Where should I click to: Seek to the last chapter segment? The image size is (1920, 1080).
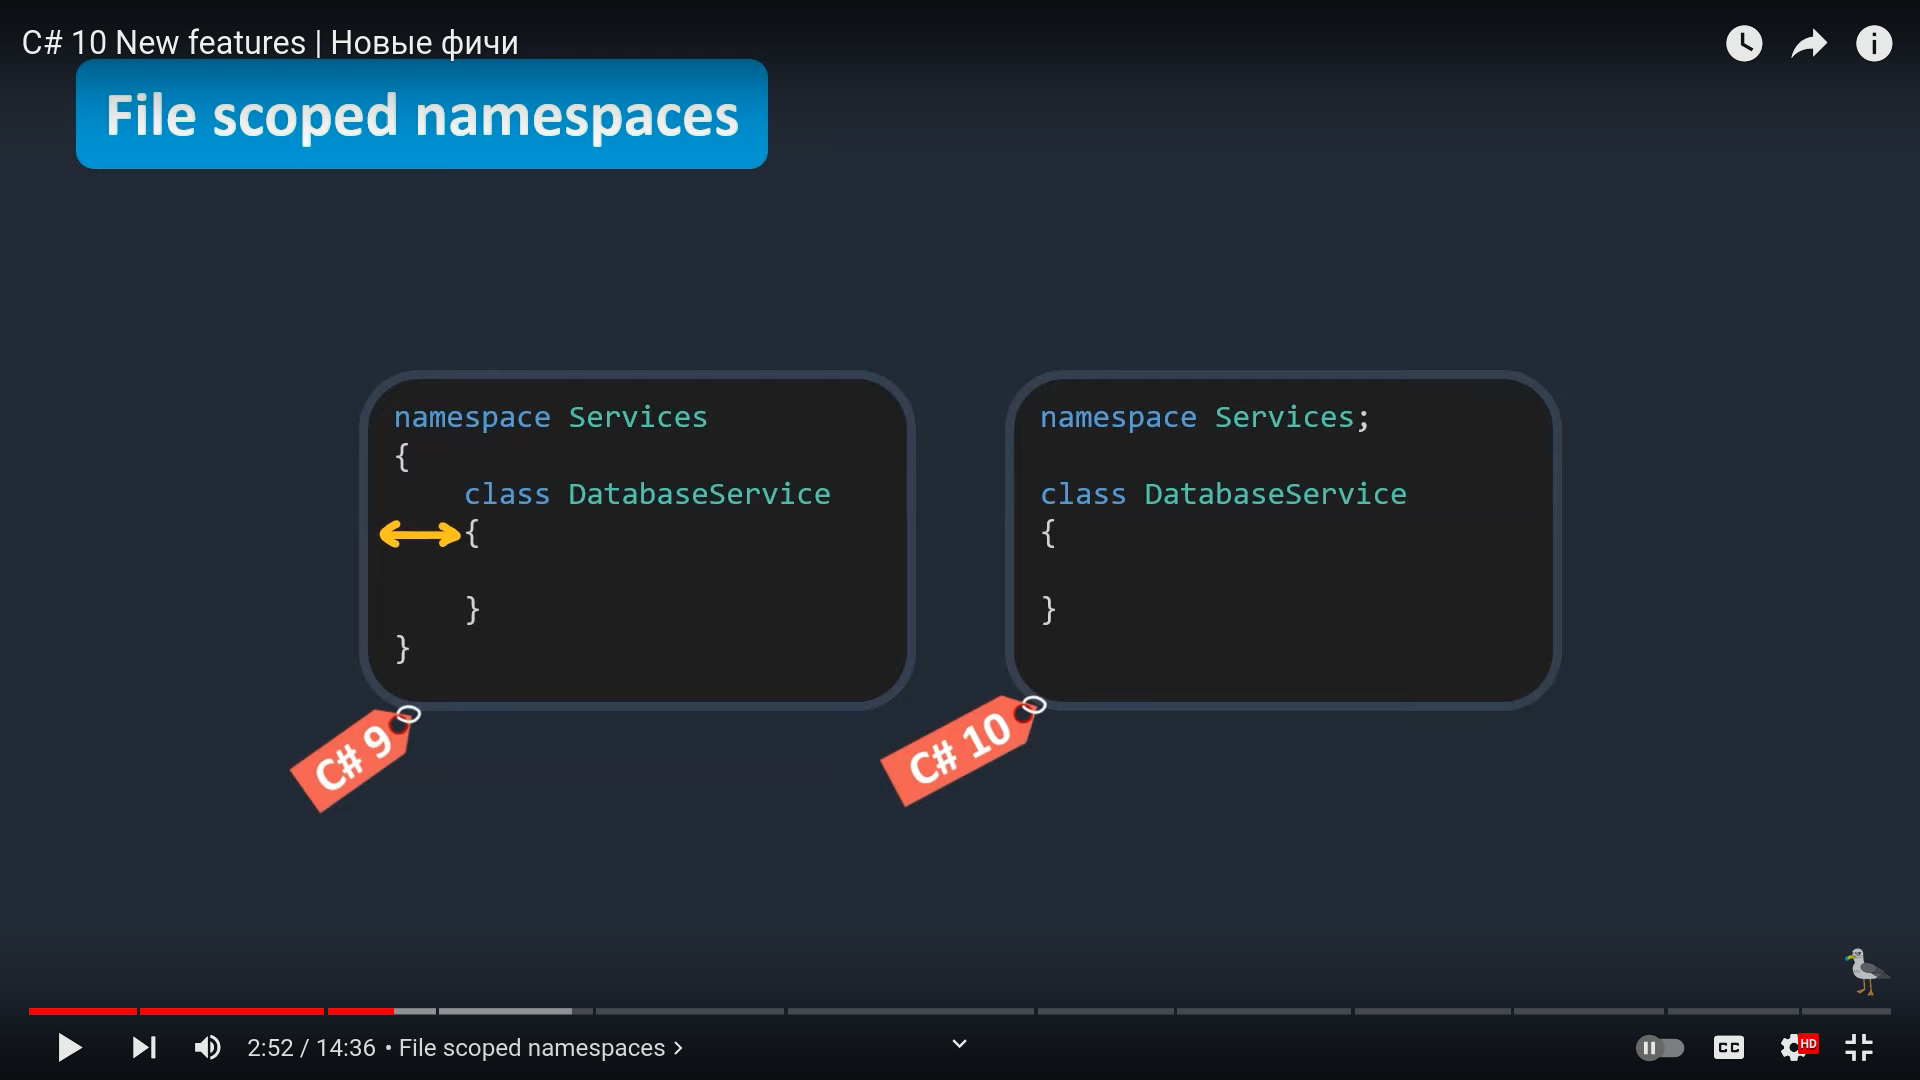pyautogui.click(x=1845, y=1011)
